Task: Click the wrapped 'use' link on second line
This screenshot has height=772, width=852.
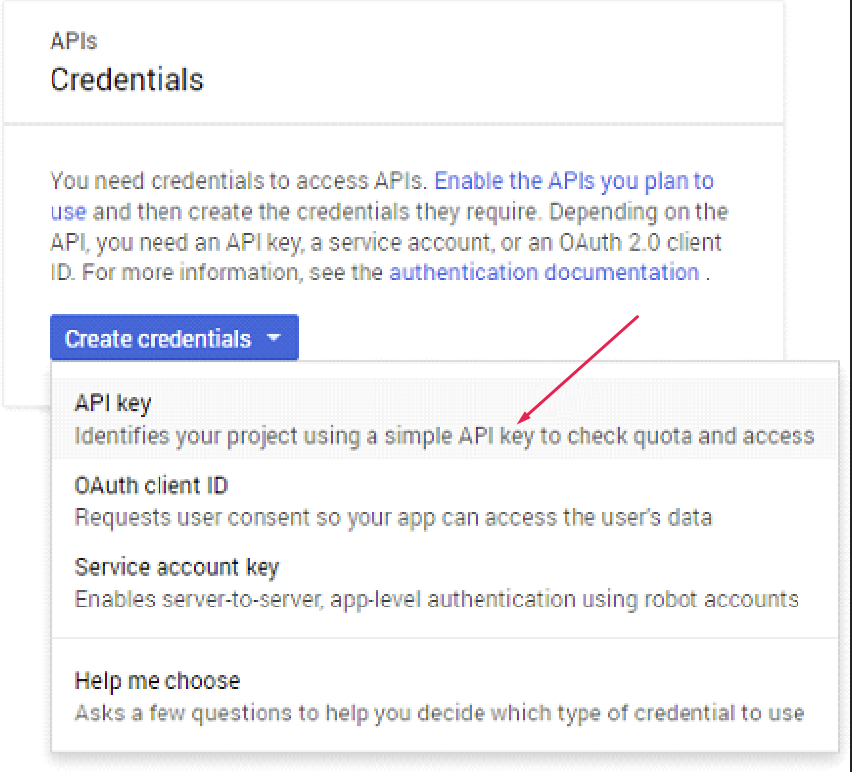Action: coord(68,212)
